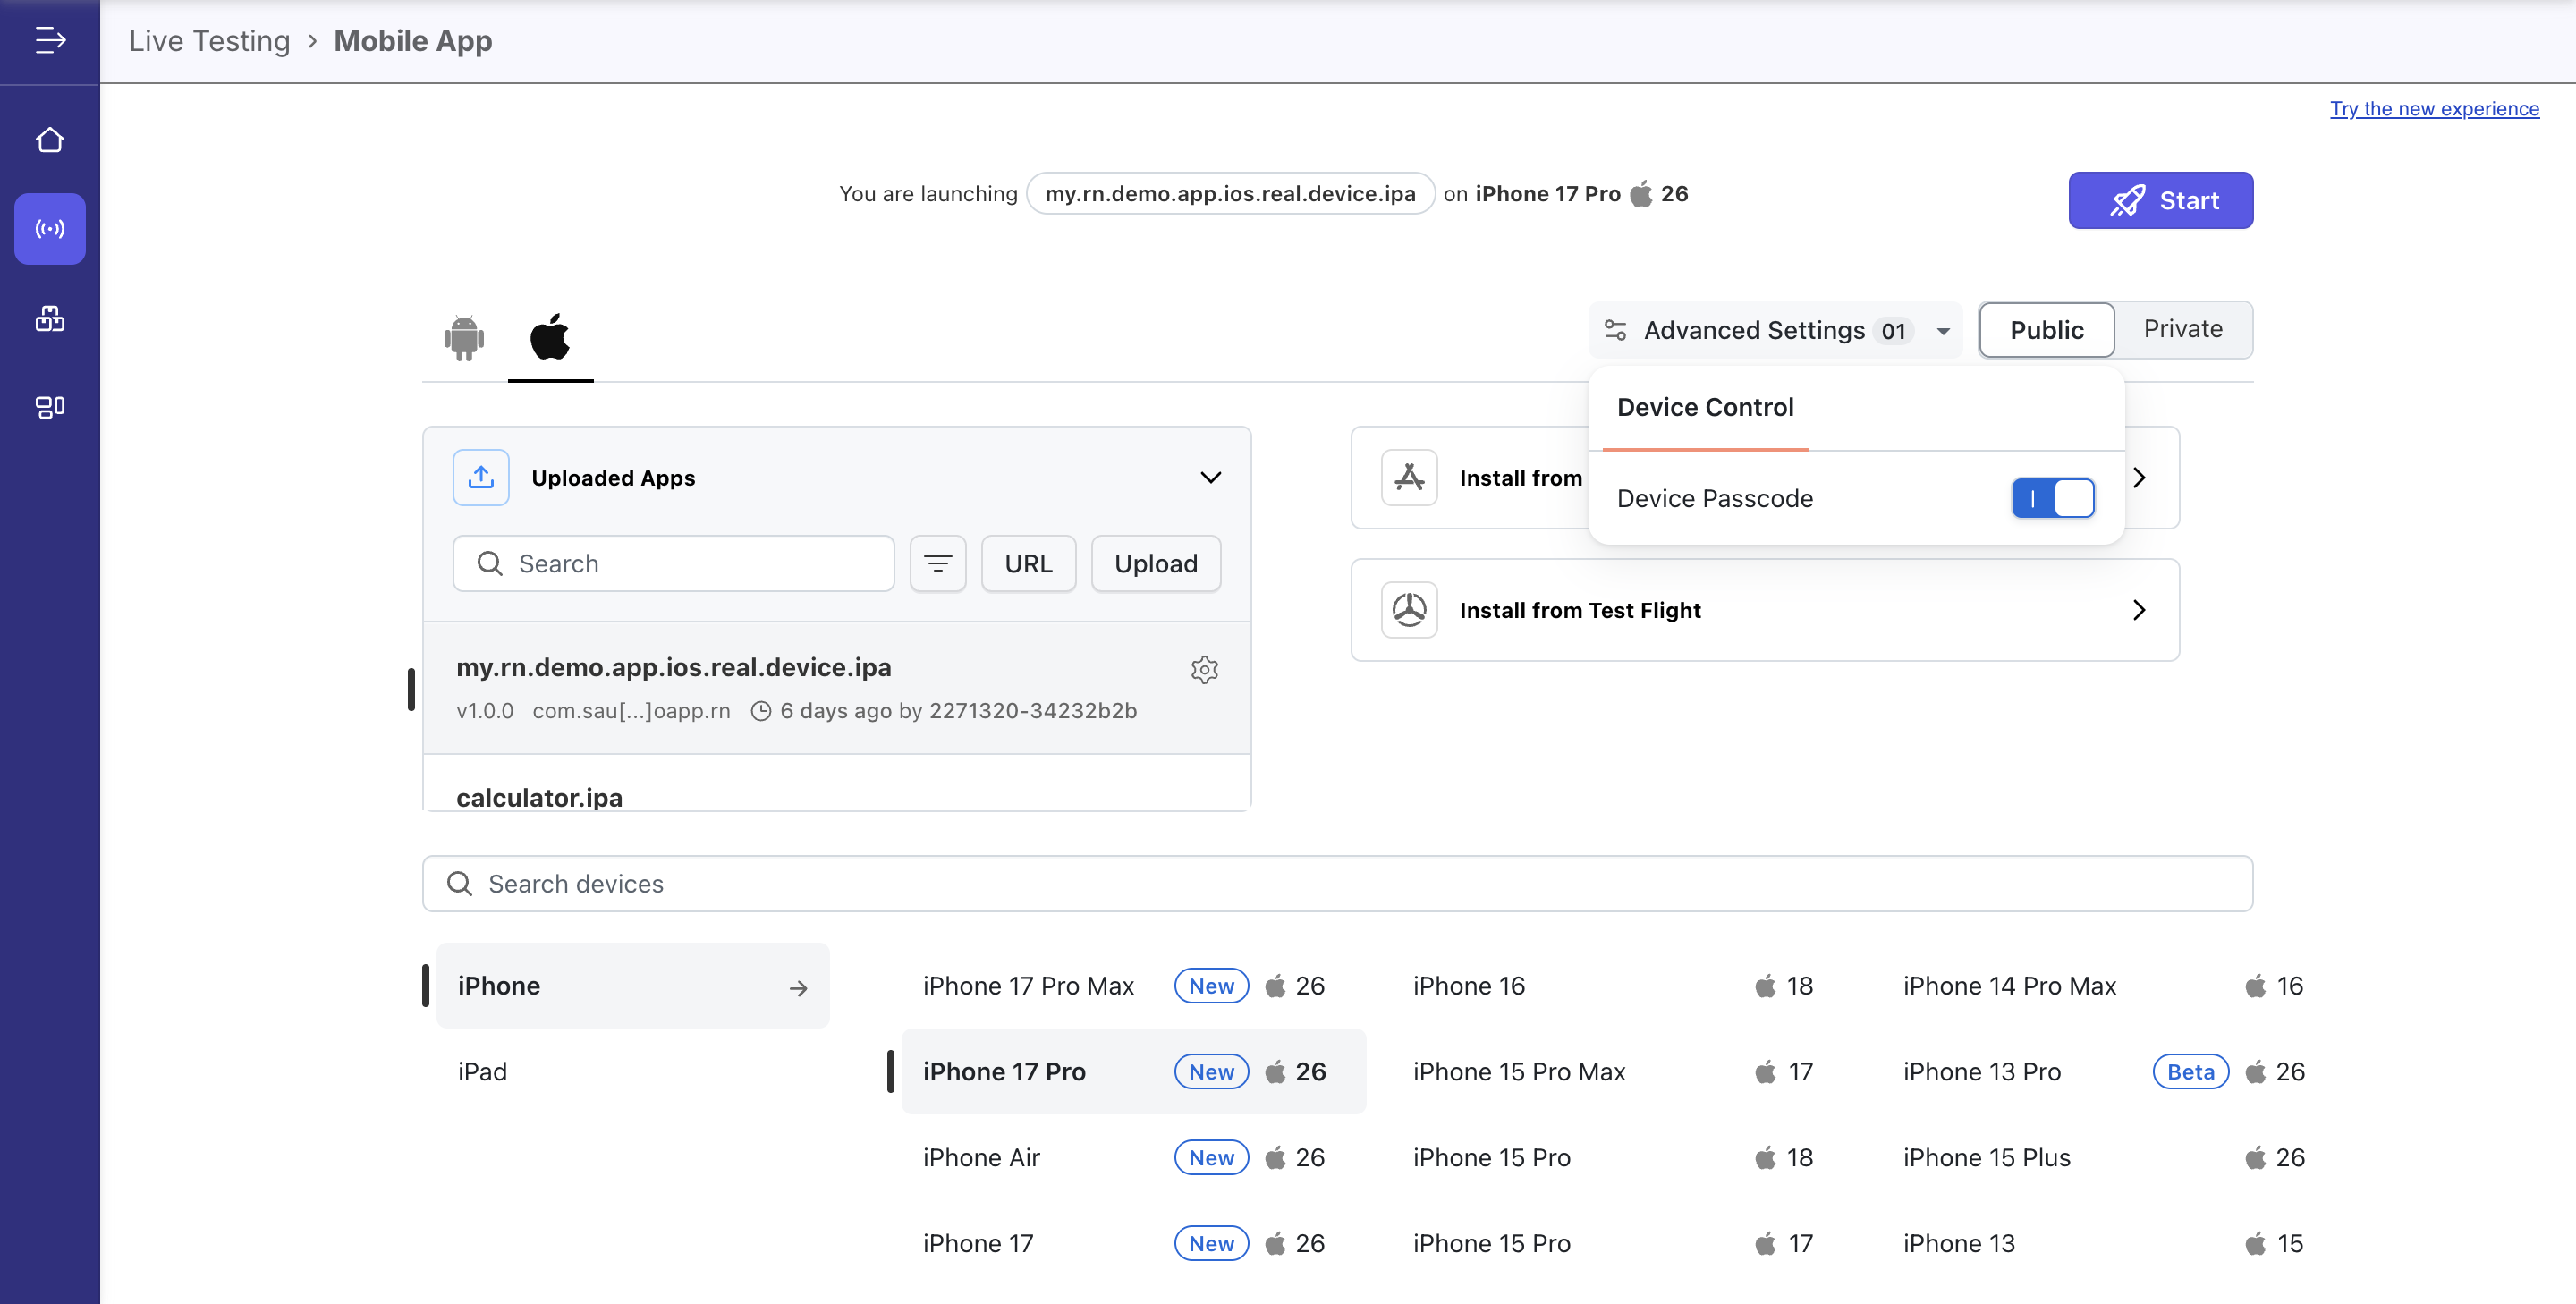Follow the Try the new experience link
This screenshot has width=2576, height=1304.
tap(2434, 109)
